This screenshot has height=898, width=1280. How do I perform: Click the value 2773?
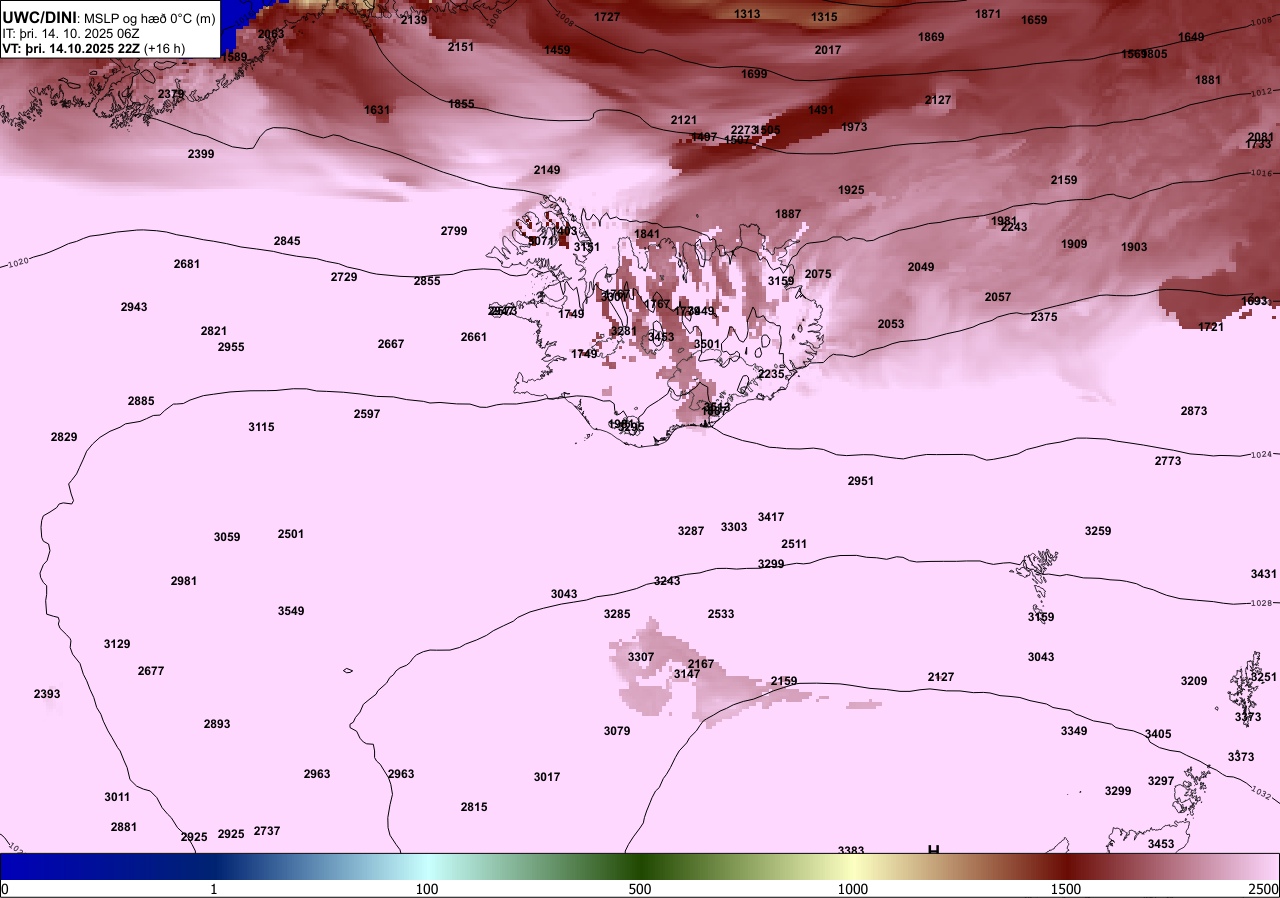point(1168,461)
